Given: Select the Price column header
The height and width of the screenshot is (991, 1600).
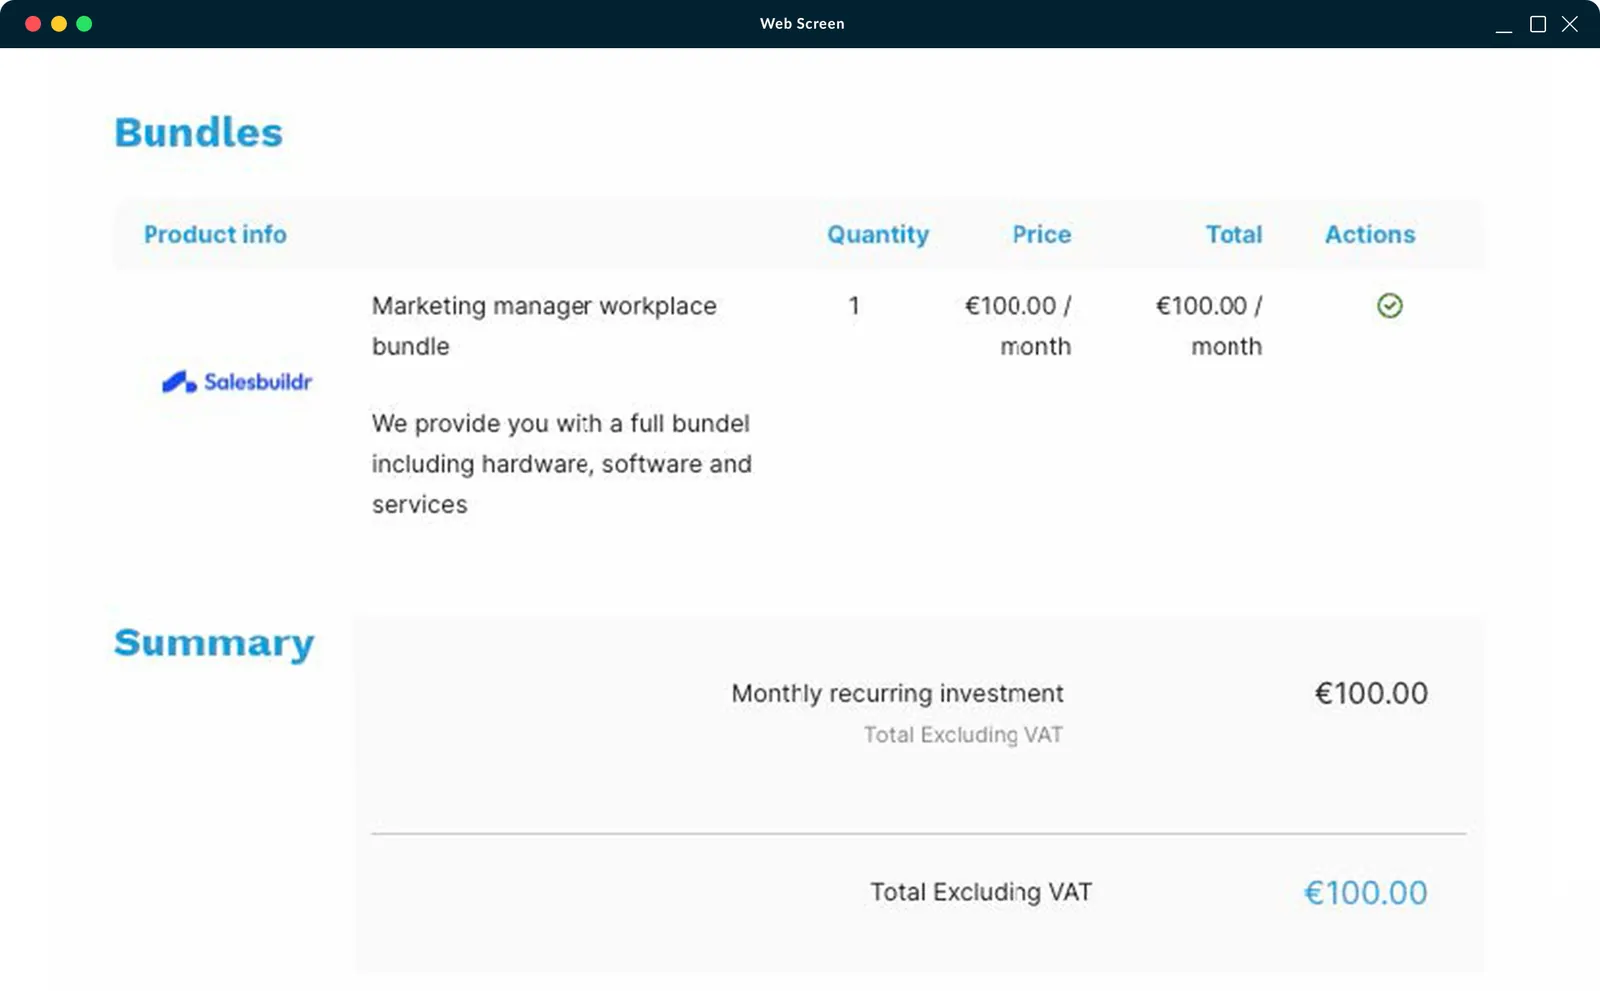Looking at the screenshot, I should (1042, 234).
